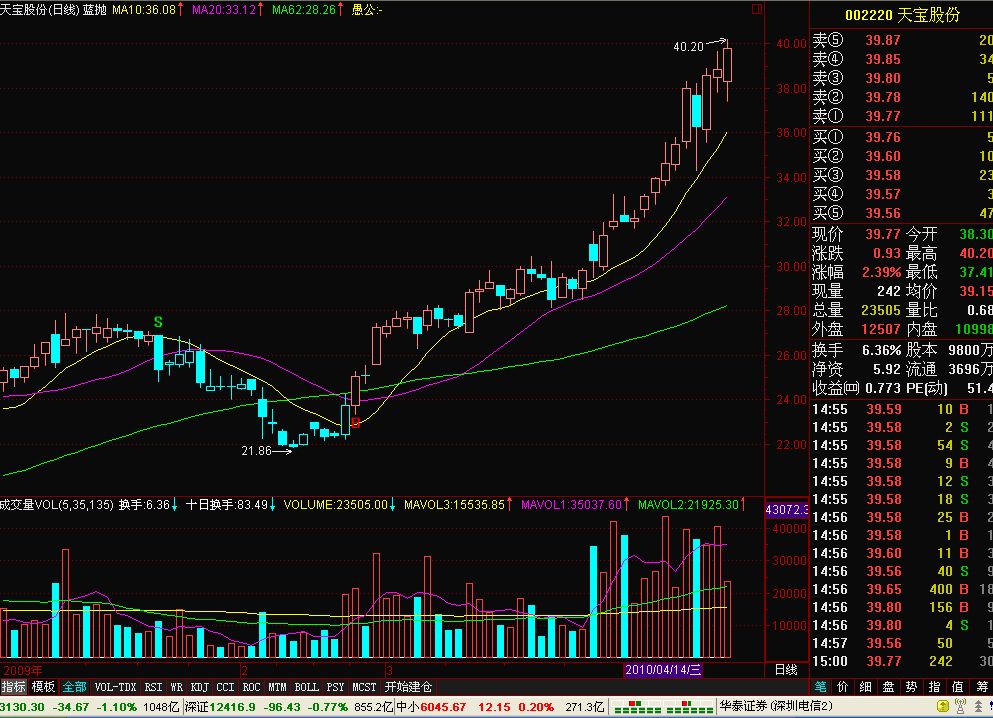The width and height of the screenshot is (993, 718).
Task: Click the 总量 23505 value
Action: tap(881, 310)
